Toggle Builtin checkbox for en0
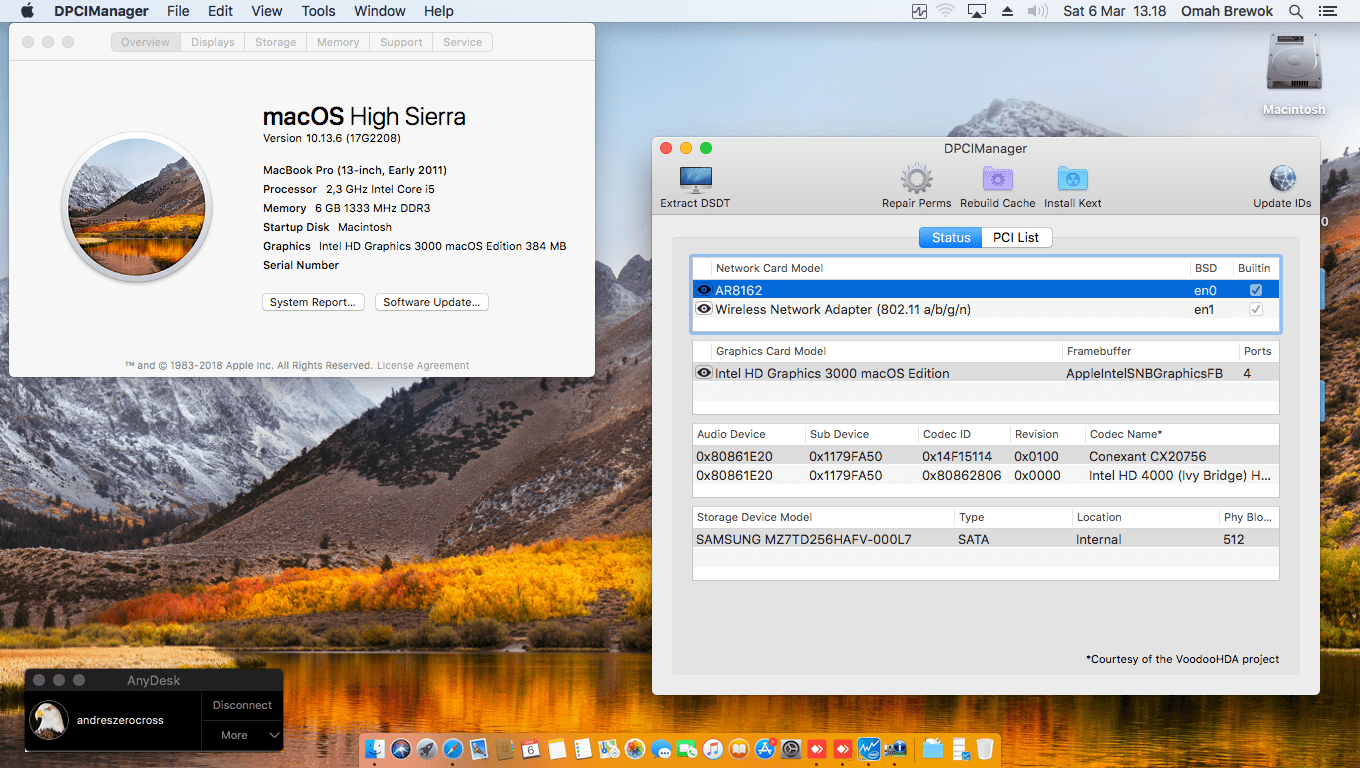 pos(1256,290)
